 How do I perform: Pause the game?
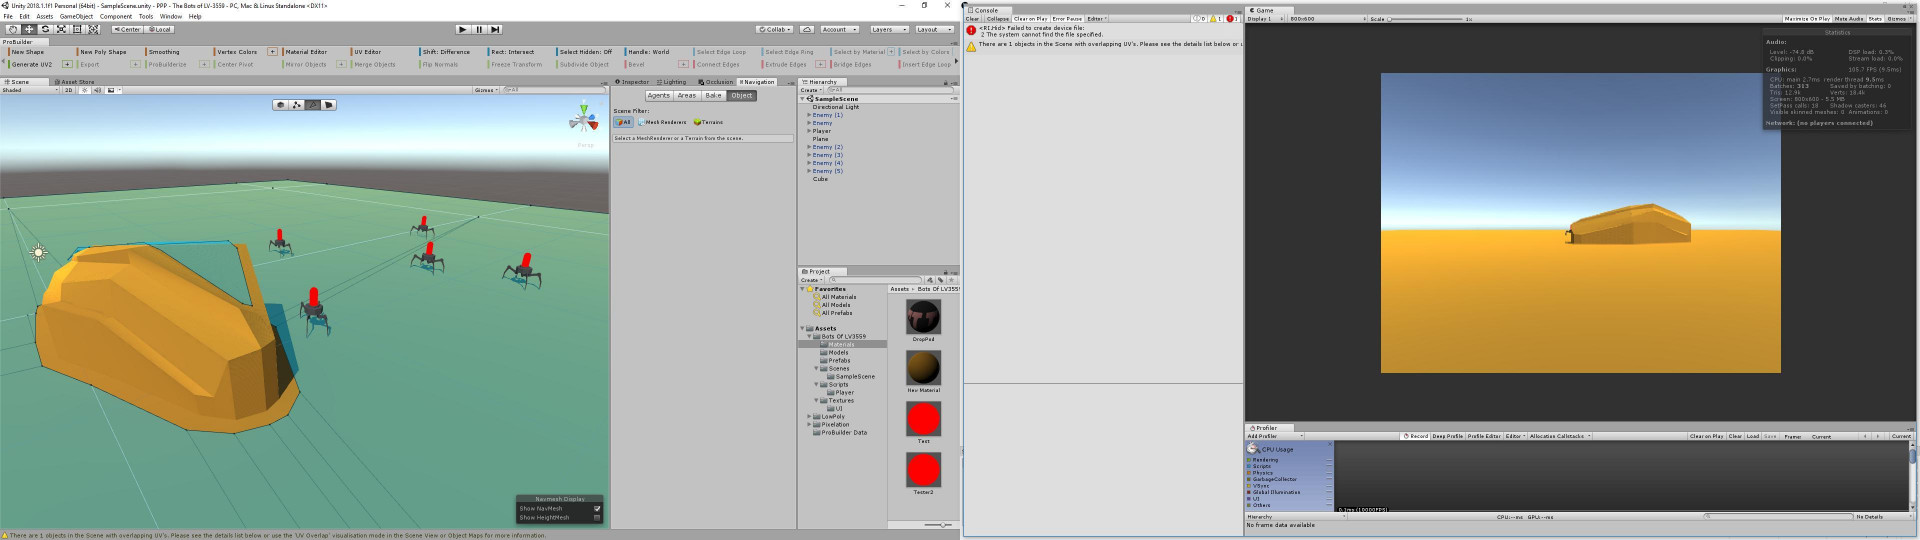[479, 29]
